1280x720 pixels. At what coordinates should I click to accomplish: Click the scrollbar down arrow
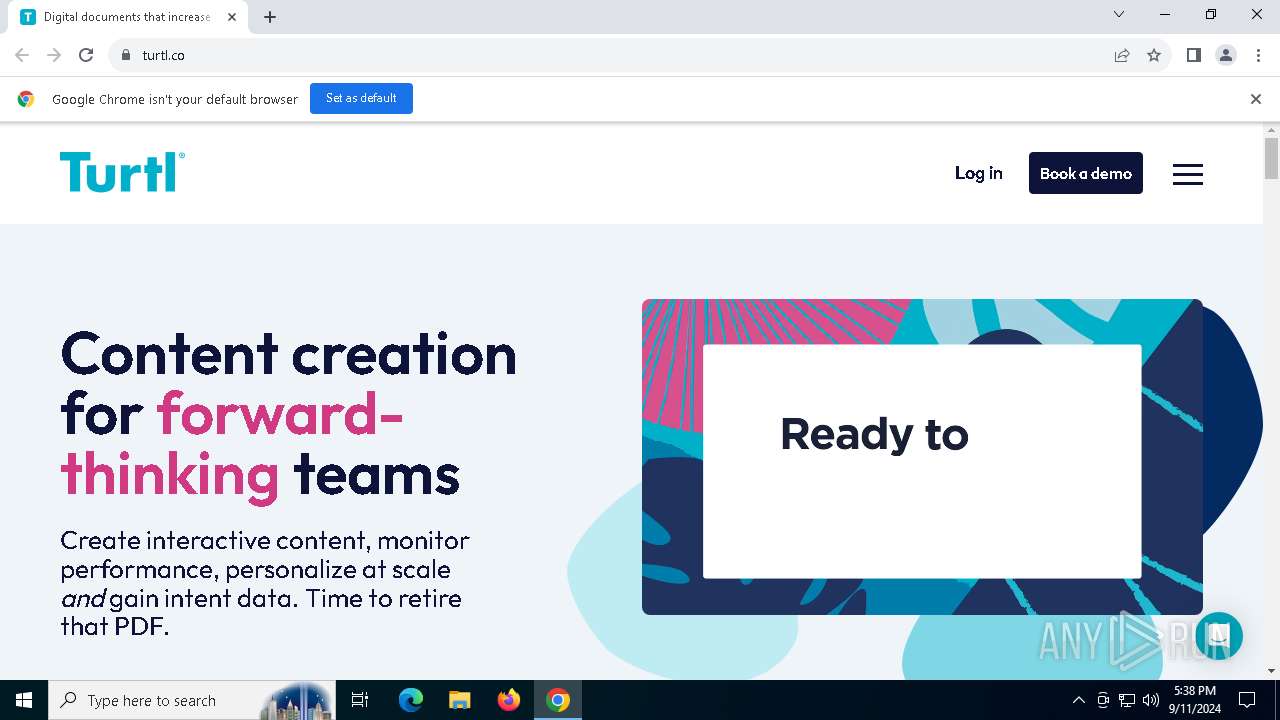pos(1271,671)
